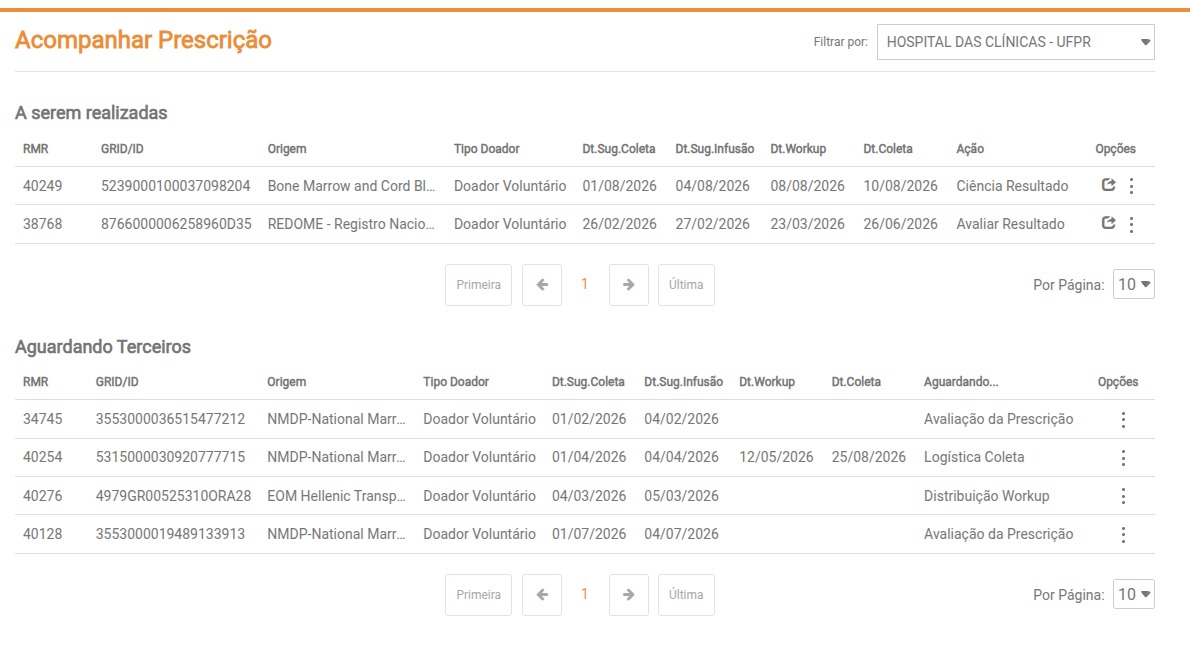The height and width of the screenshot is (664, 1190).
Task: Open the options menu for RMR 40249
Action: [1131, 186]
